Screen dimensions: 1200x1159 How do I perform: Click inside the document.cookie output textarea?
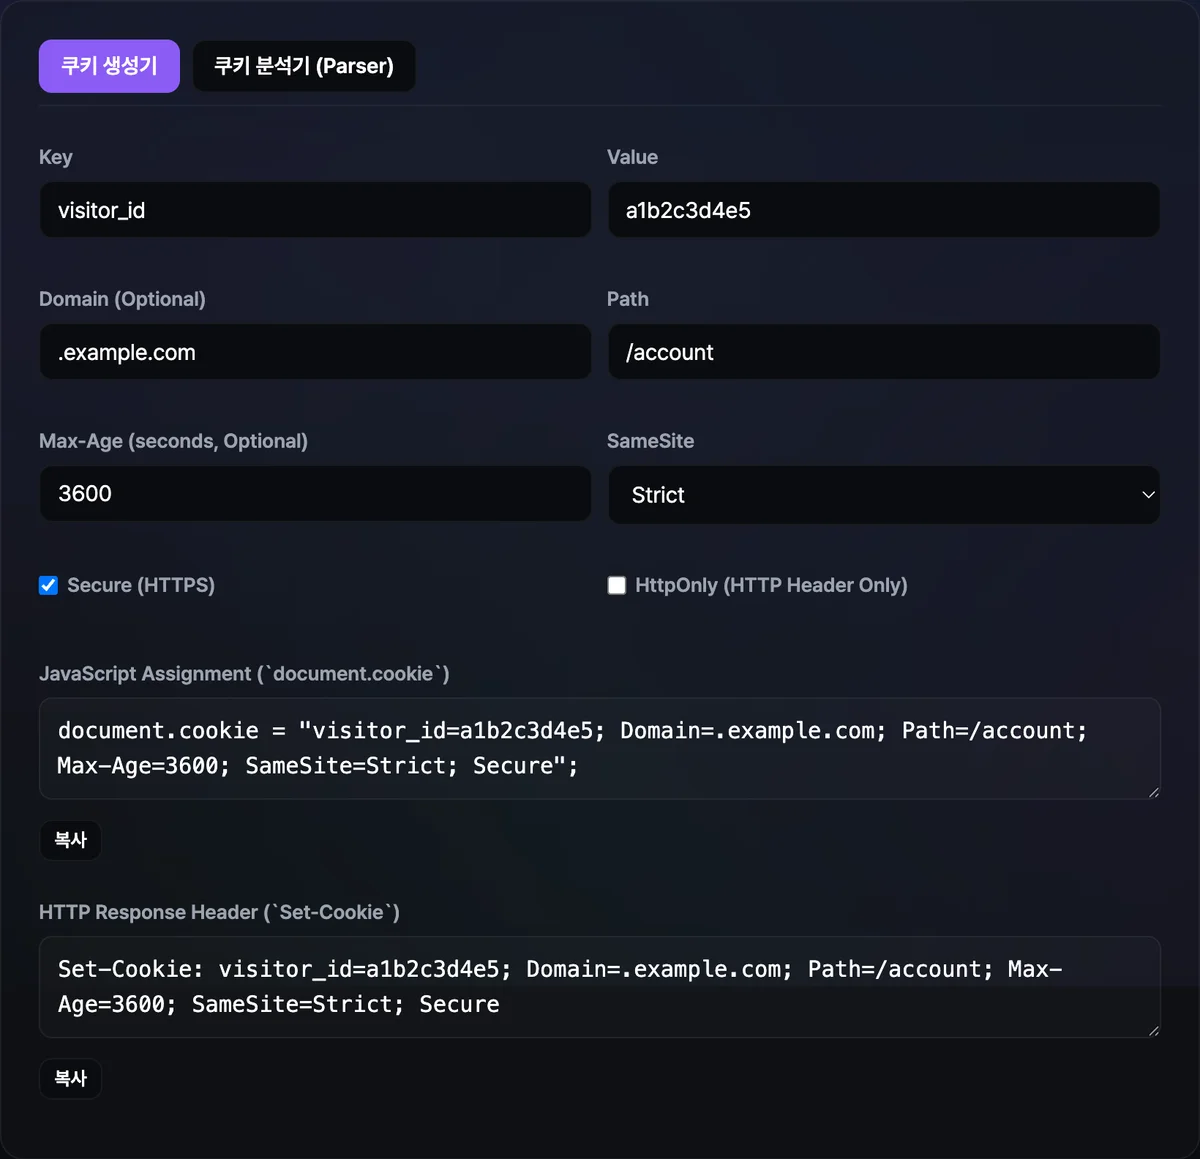[x=600, y=748]
